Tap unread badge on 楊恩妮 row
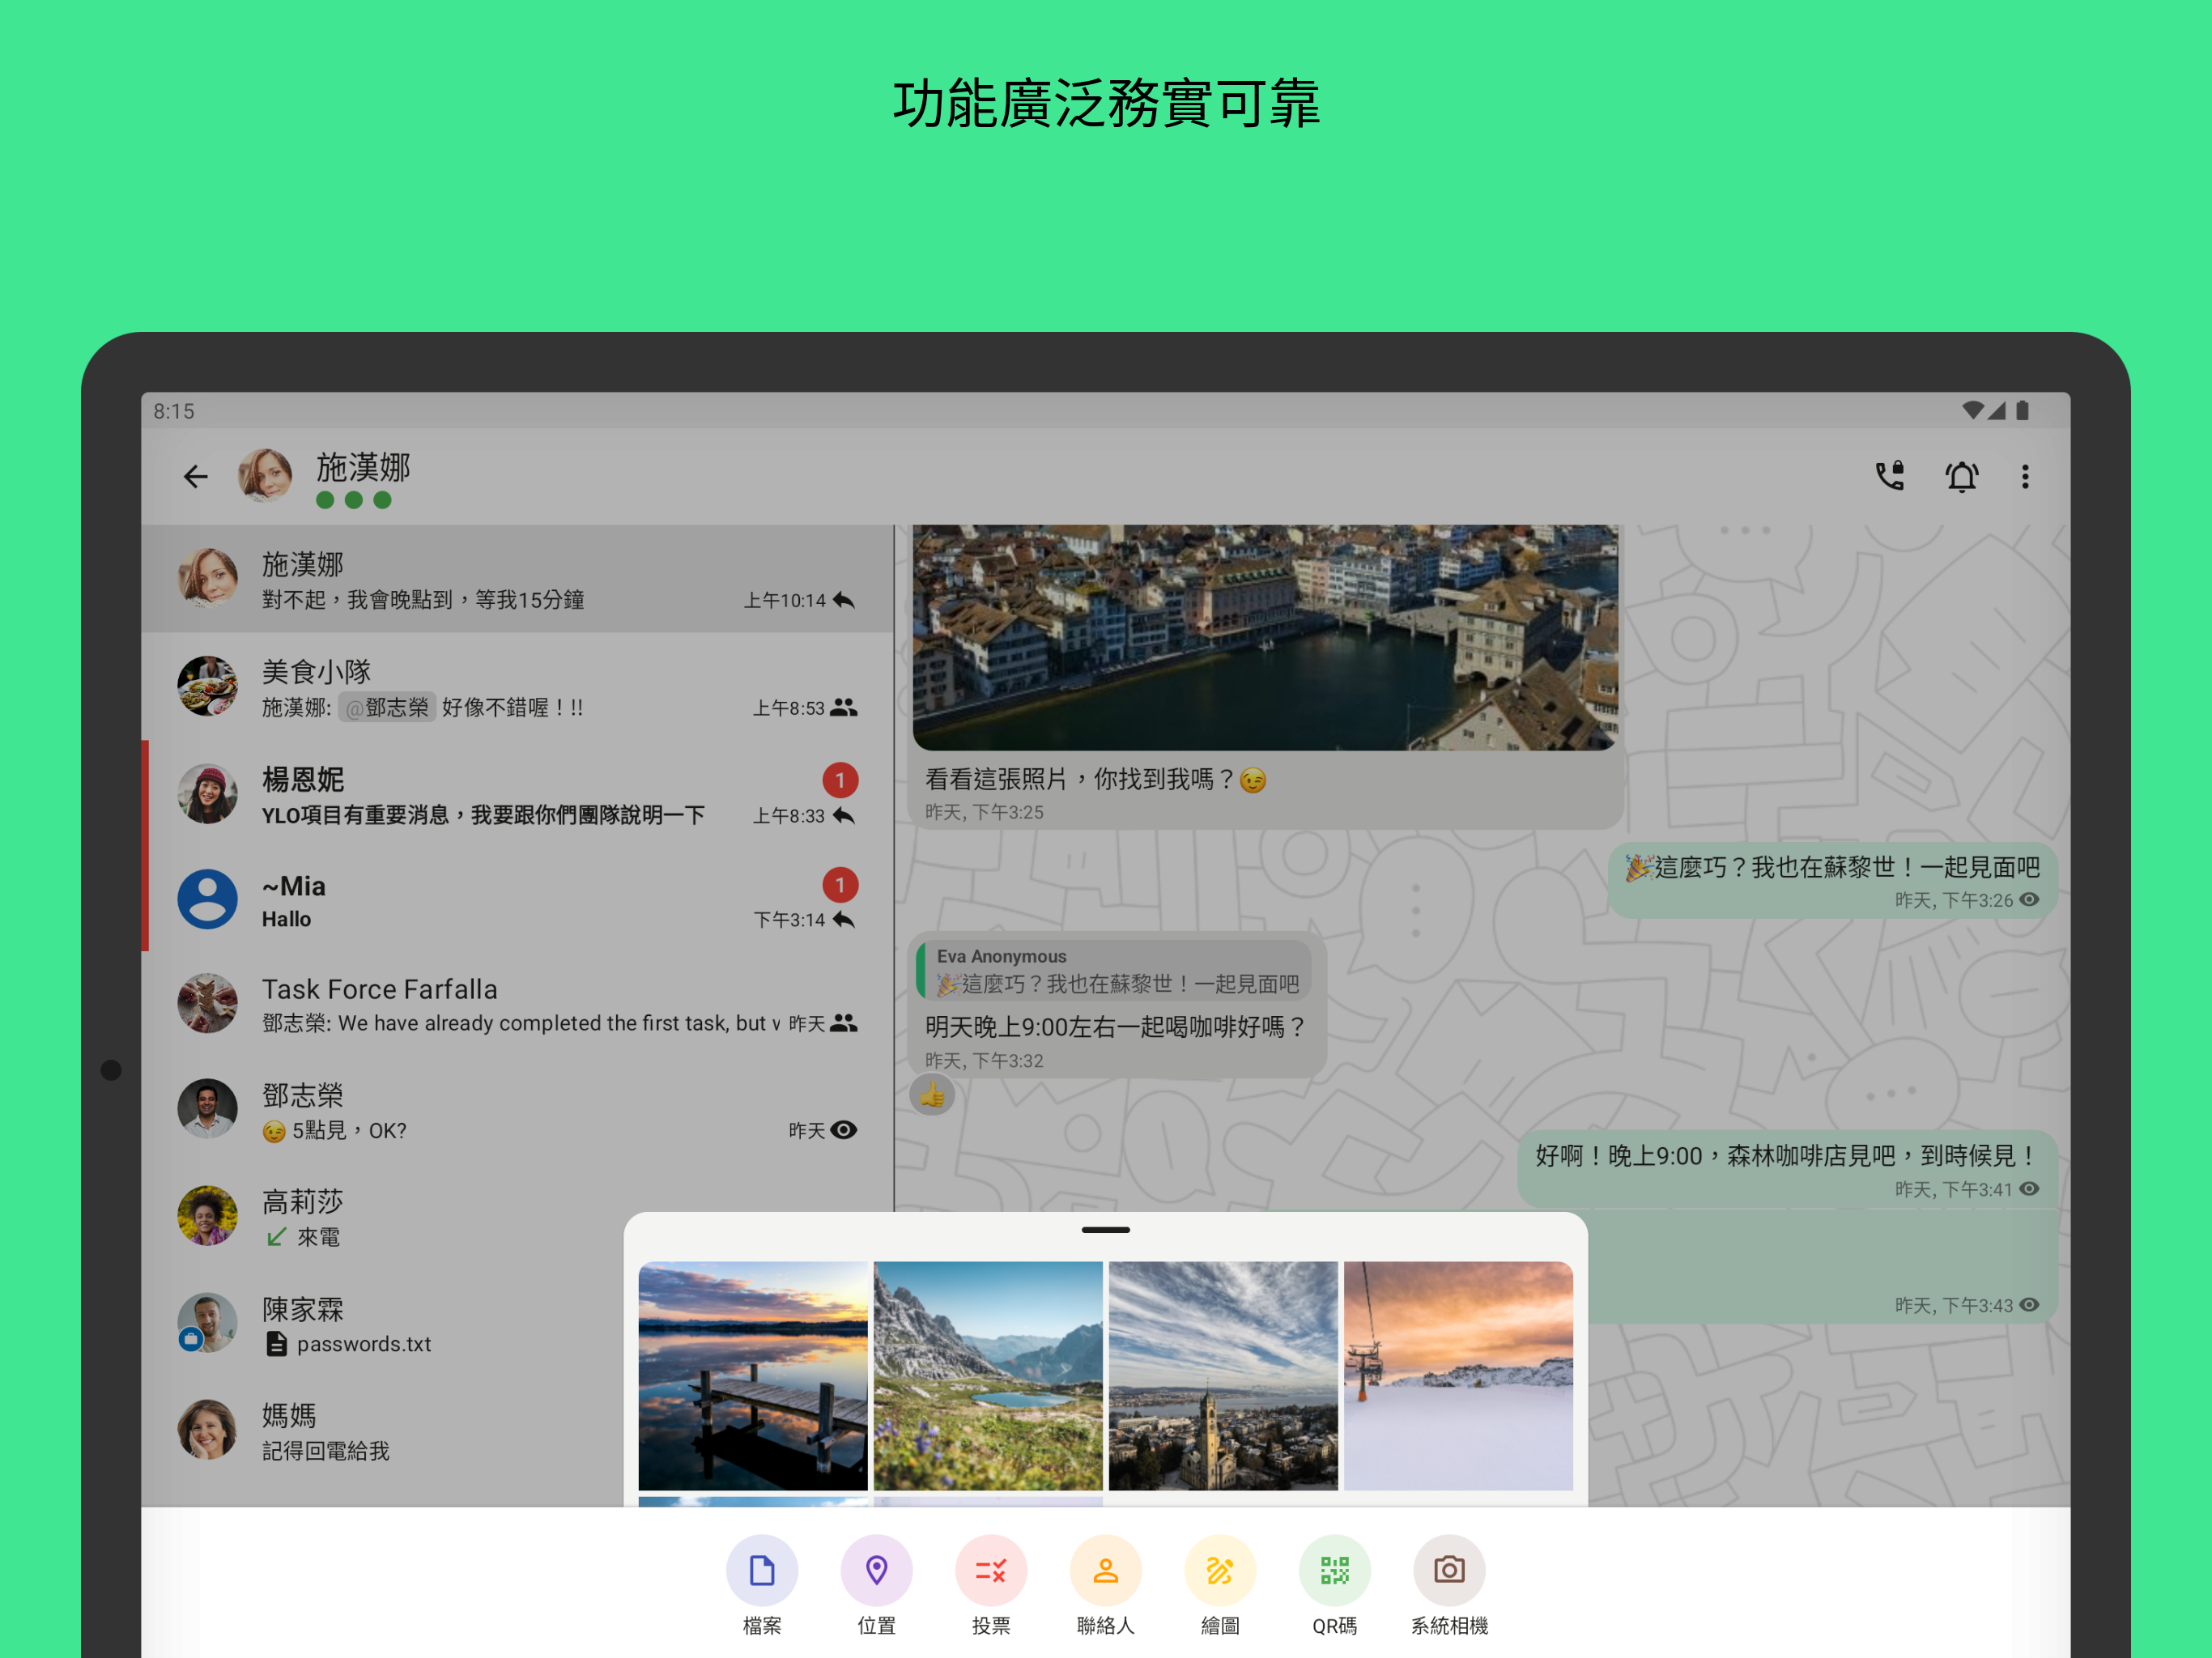This screenshot has width=2212, height=1658. click(x=840, y=779)
